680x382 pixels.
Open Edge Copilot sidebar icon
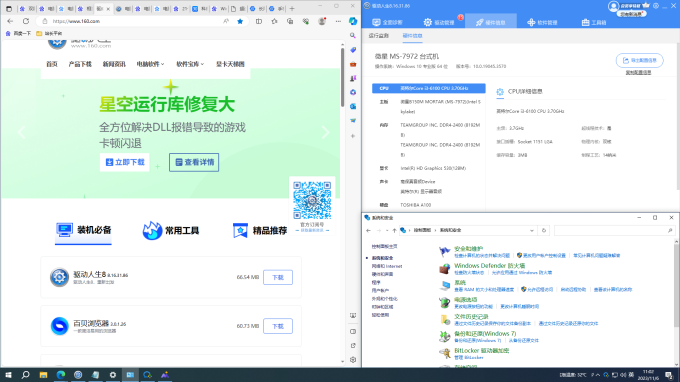tap(353, 21)
